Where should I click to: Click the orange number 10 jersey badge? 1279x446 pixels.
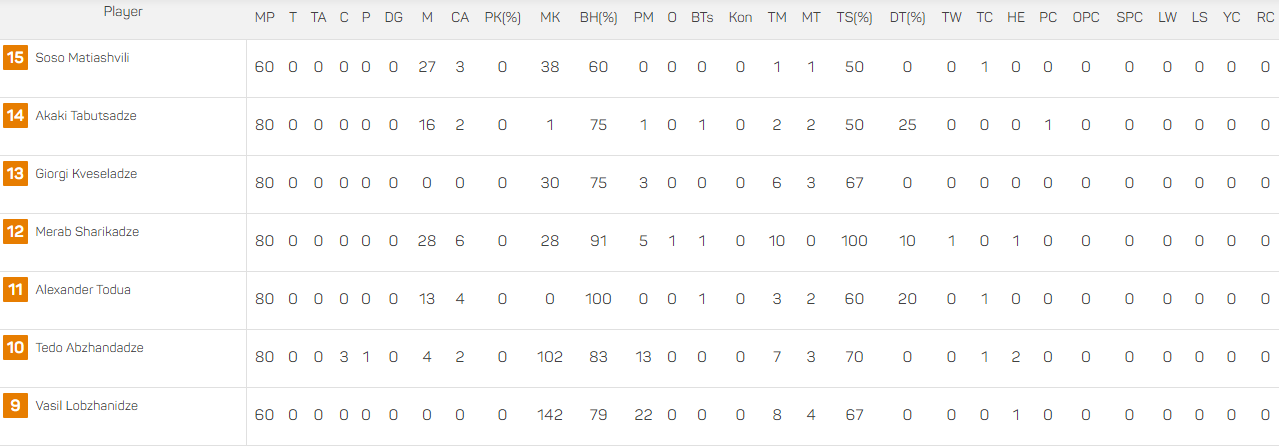pos(15,348)
